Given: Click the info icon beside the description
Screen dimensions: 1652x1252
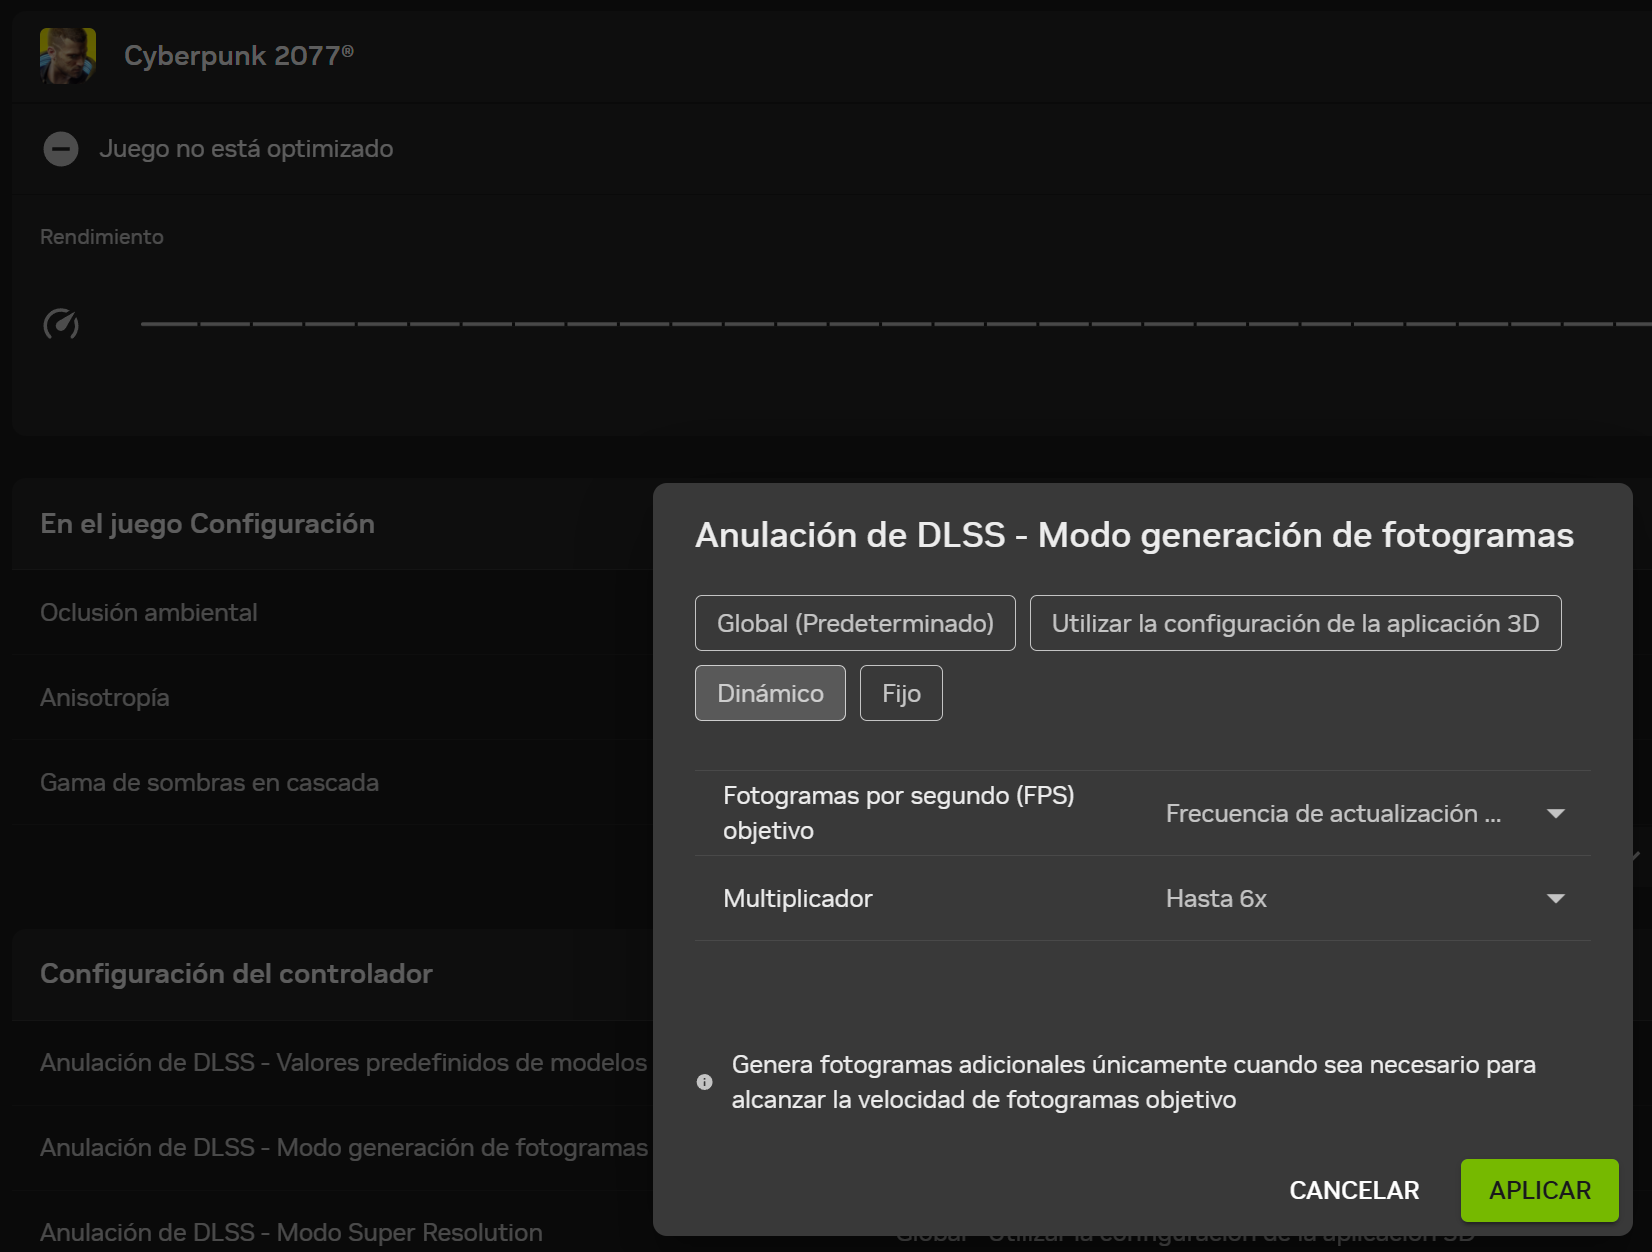Looking at the screenshot, I should [705, 1082].
